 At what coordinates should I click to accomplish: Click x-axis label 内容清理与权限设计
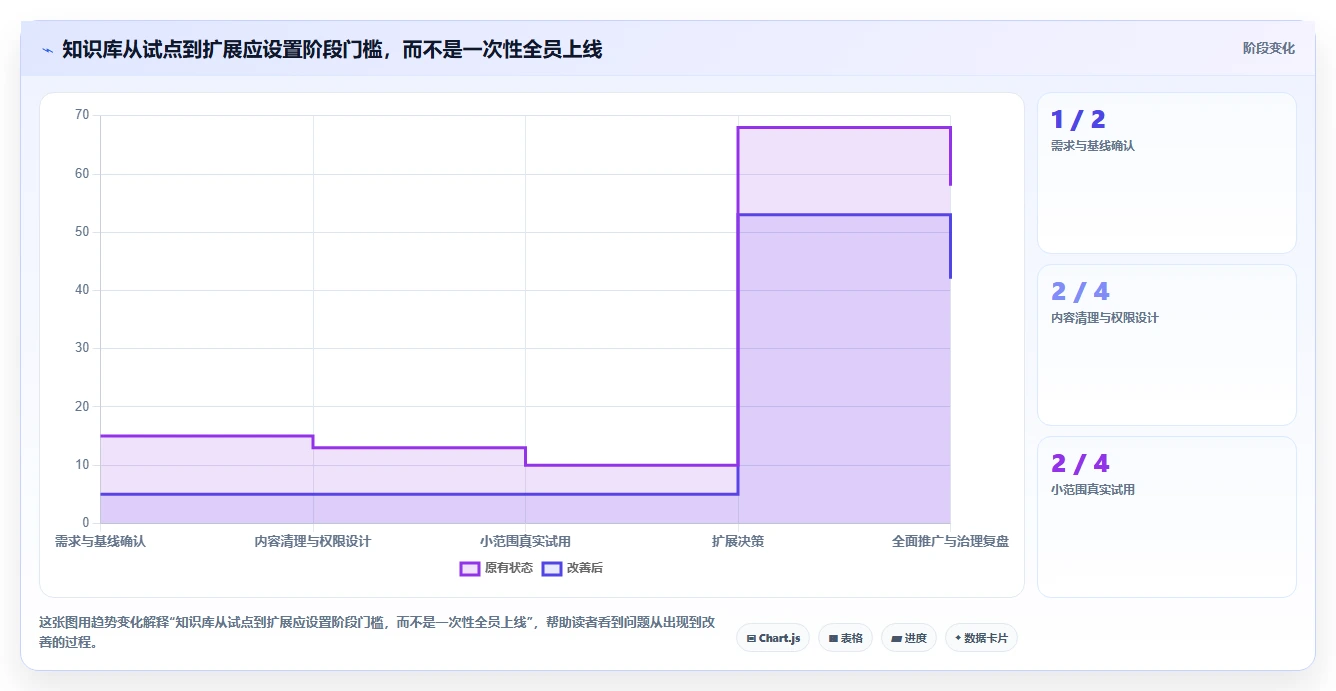[x=313, y=541]
